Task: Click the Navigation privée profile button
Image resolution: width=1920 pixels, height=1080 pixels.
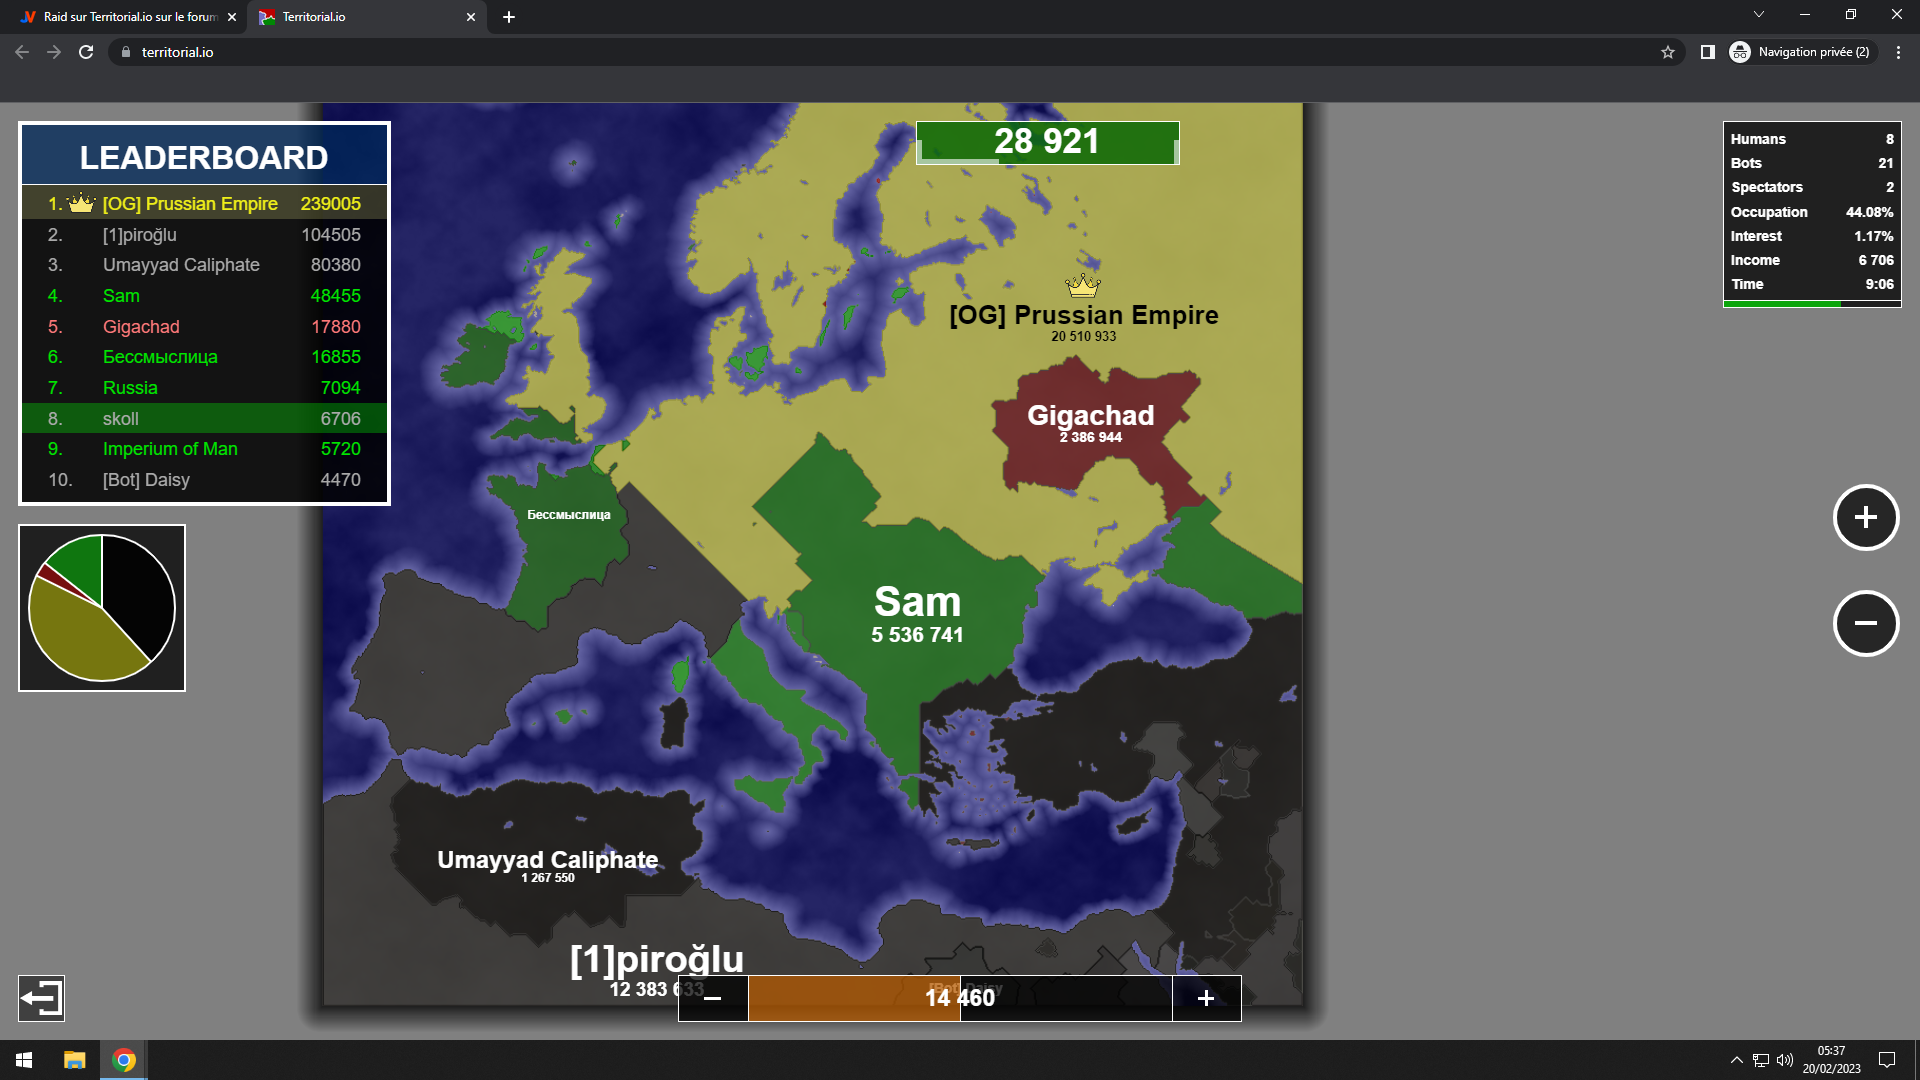Action: [x=1801, y=52]
